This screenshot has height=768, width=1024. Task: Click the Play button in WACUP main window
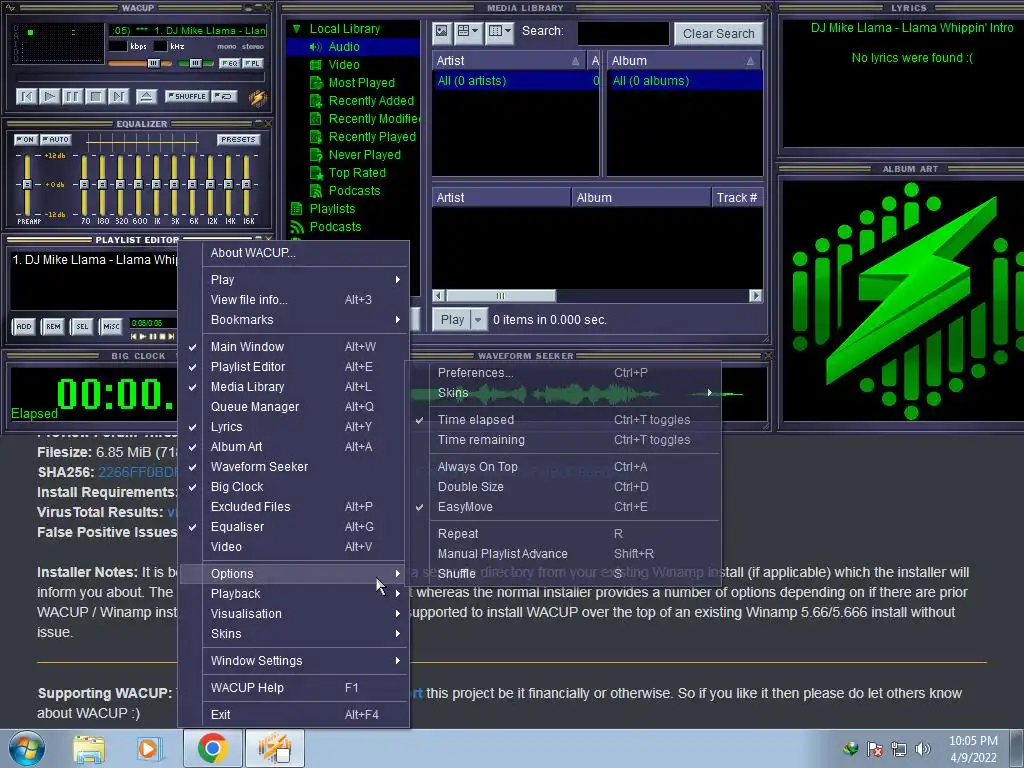(x=49, y=97)
